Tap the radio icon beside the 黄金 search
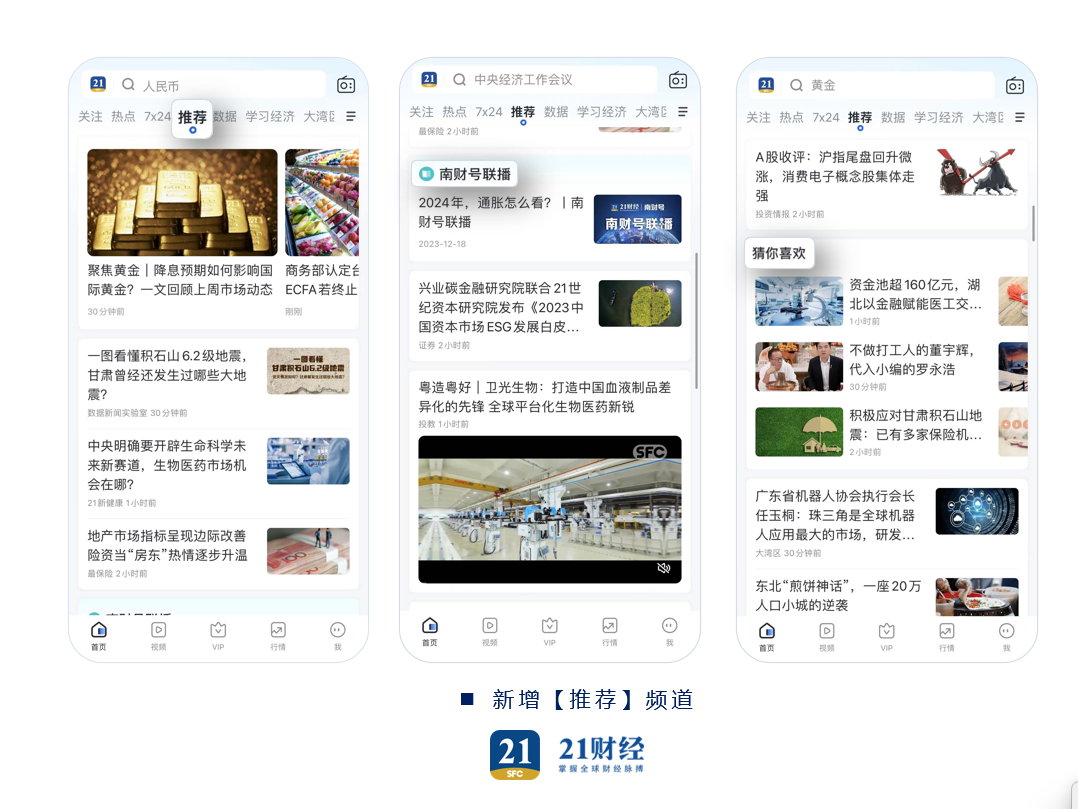The height and width of the screenshot is (809, 1078). [1015, 86]
